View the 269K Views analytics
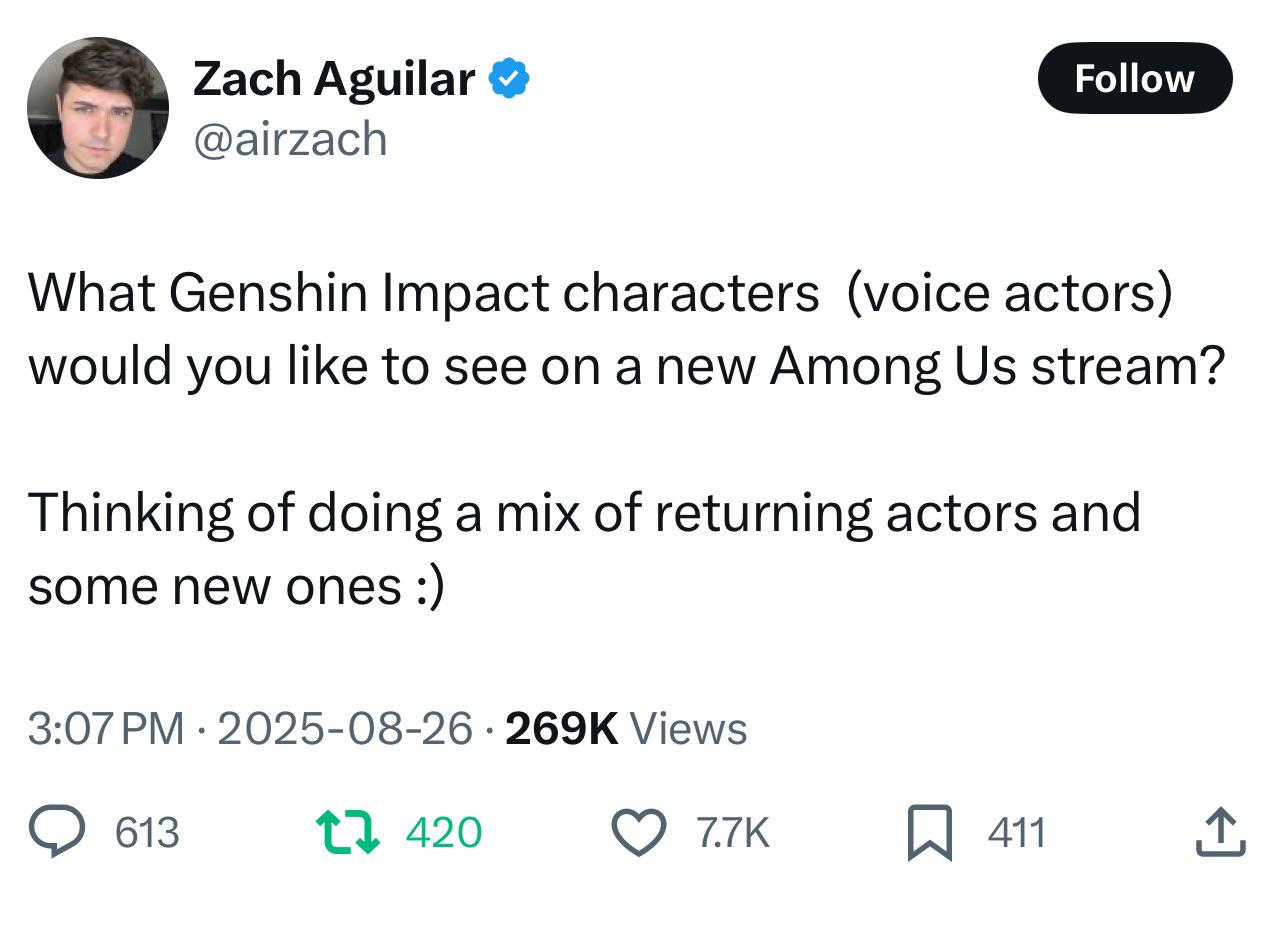Image resolution: width=1284 pixels, height=930 pixels. pyautogui.click(x=626, y=728)
